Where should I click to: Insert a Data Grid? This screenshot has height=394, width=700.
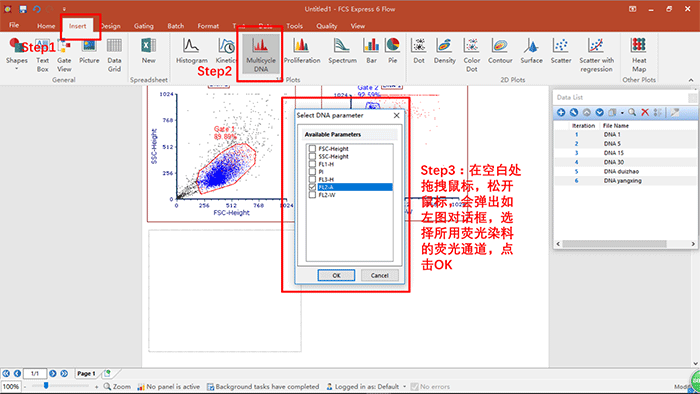(x=114, y=54)
